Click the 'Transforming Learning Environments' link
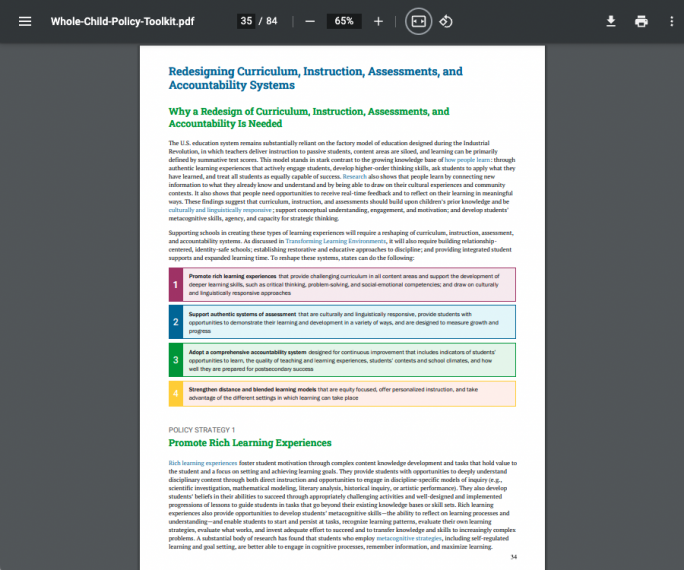This screenshot has width=684, height=570. [x=334, y=241]
